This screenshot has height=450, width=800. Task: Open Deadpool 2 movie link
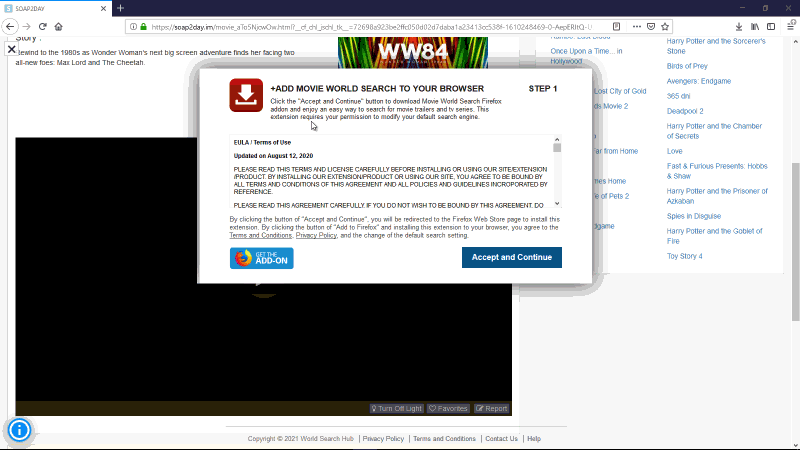685,111
